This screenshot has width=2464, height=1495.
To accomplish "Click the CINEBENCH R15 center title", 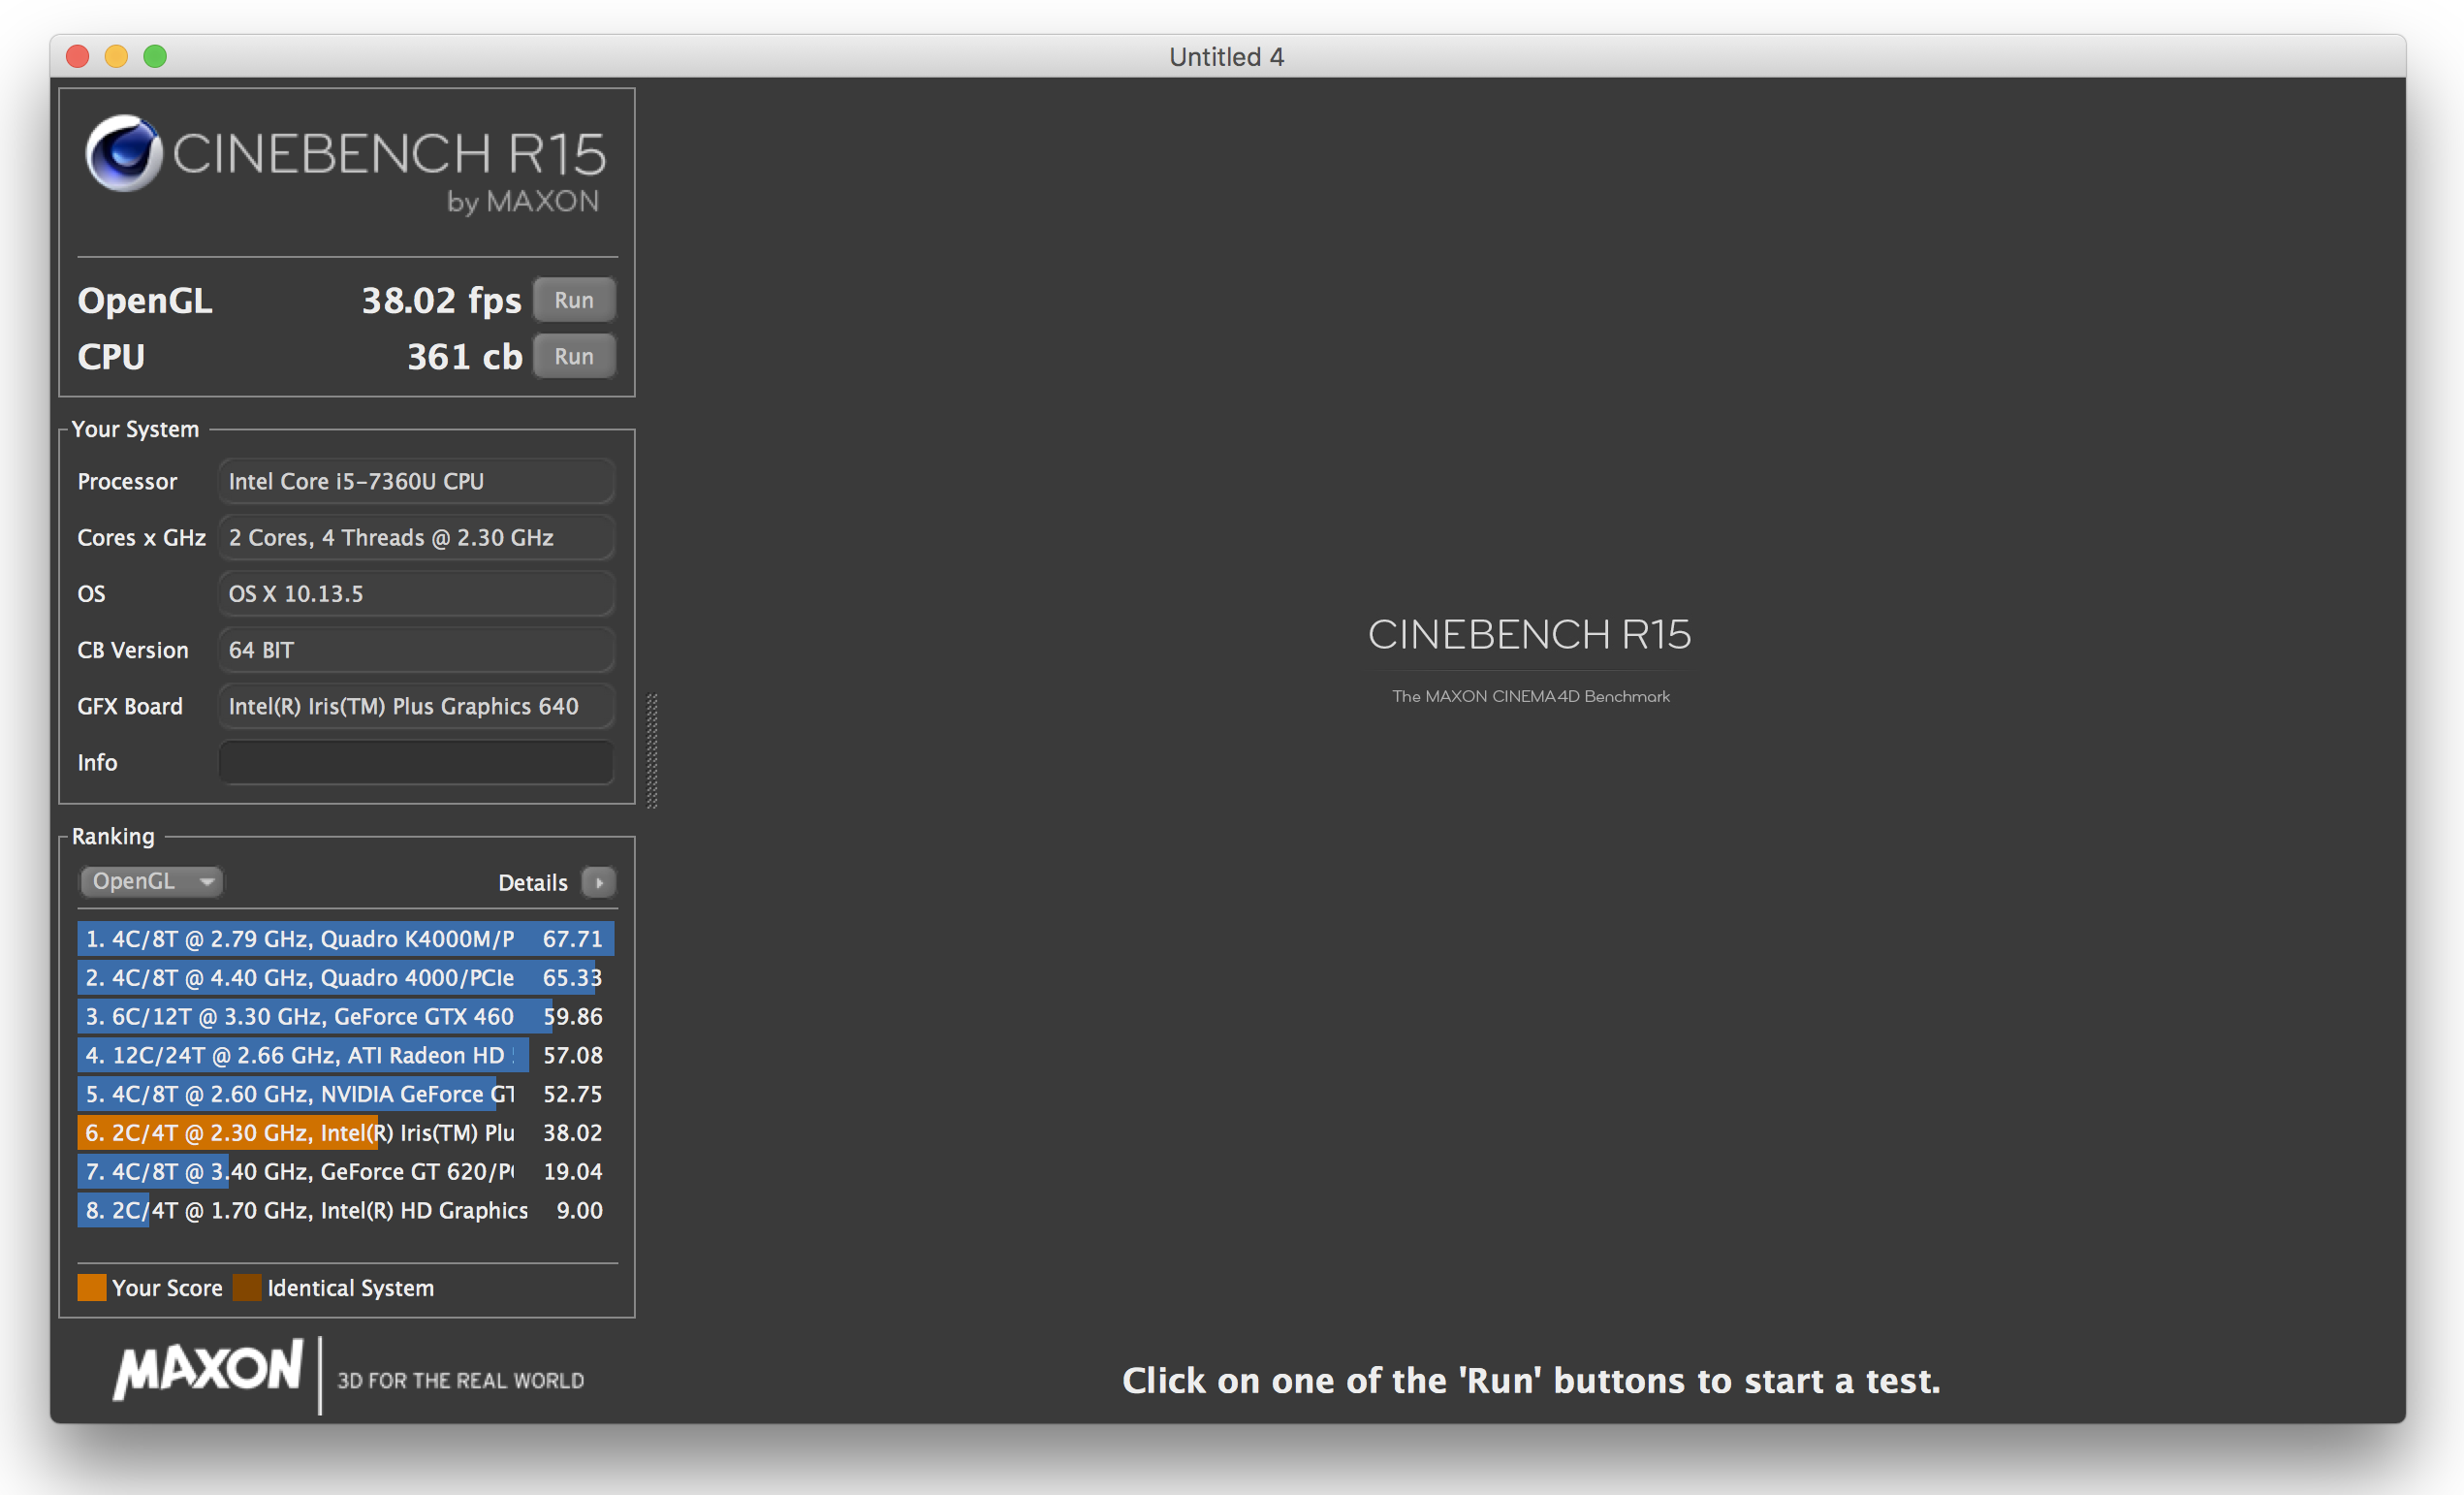I will click(x=1529, y=634).
